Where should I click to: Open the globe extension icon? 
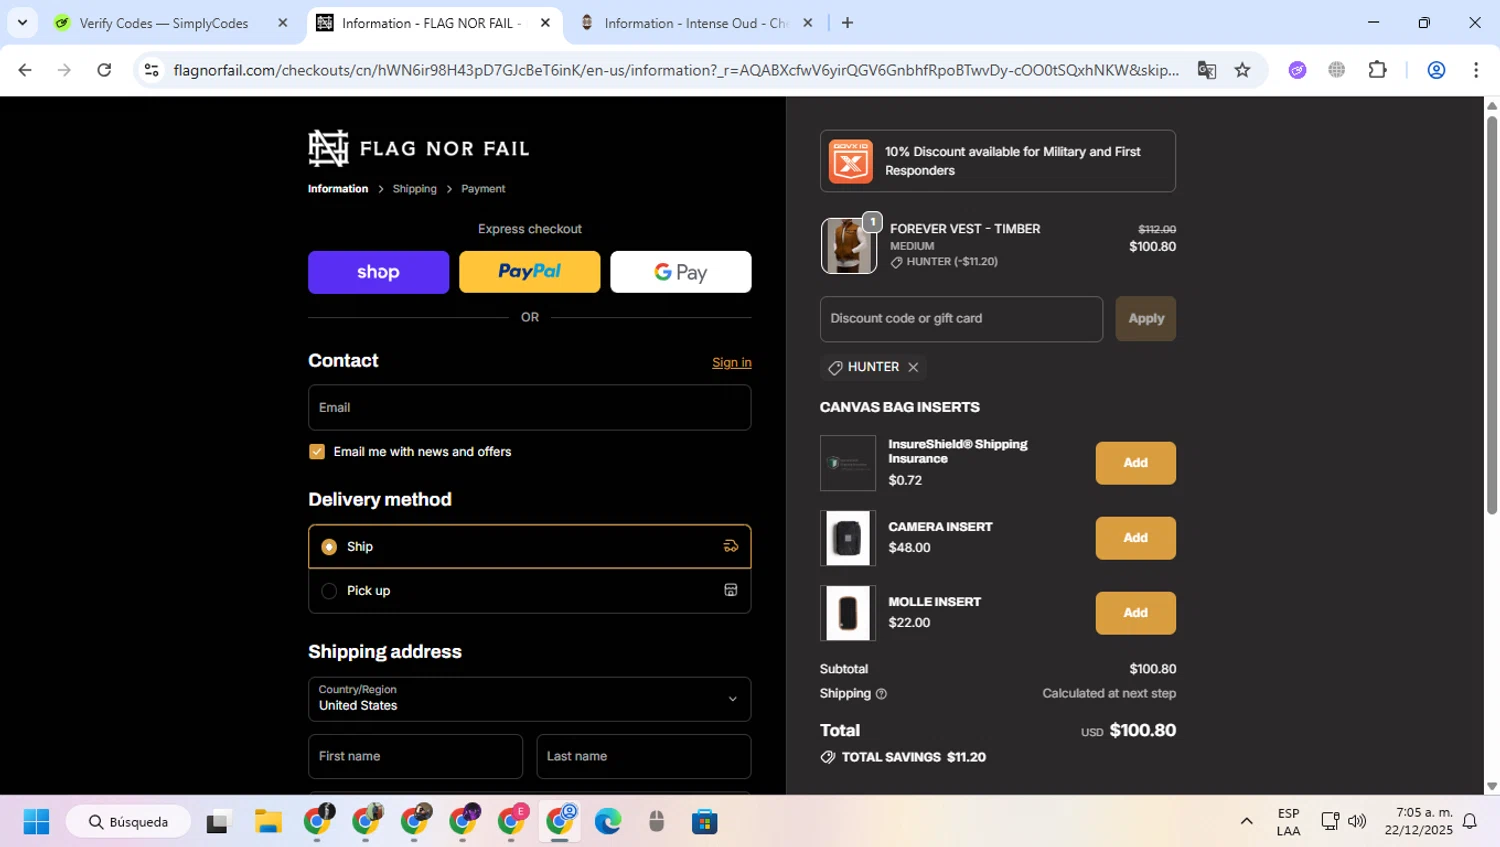1337,70
